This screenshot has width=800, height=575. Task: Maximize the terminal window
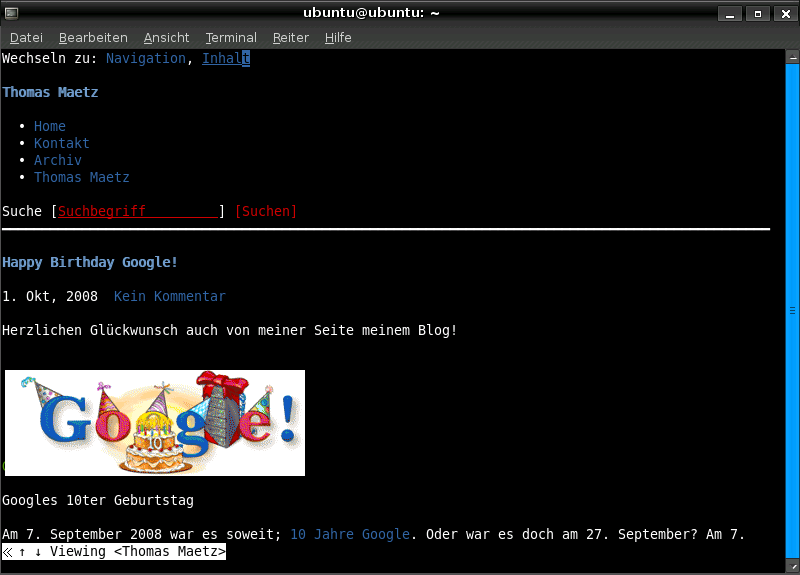tap(757, 13)
